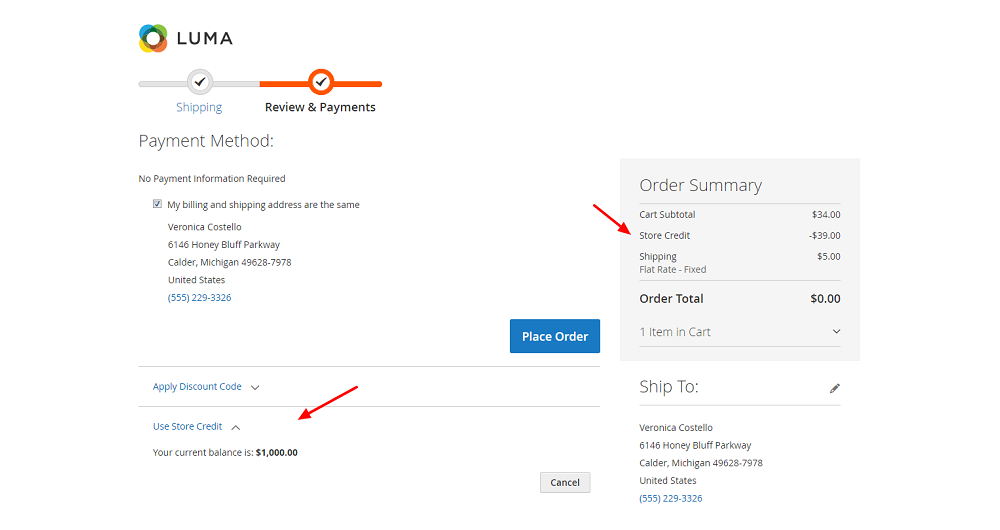Image resolution: width=1000 pixels, height=530 pixels.
Task: Click the "1 Item in Cart" text
Action: (x=675, y=332)
